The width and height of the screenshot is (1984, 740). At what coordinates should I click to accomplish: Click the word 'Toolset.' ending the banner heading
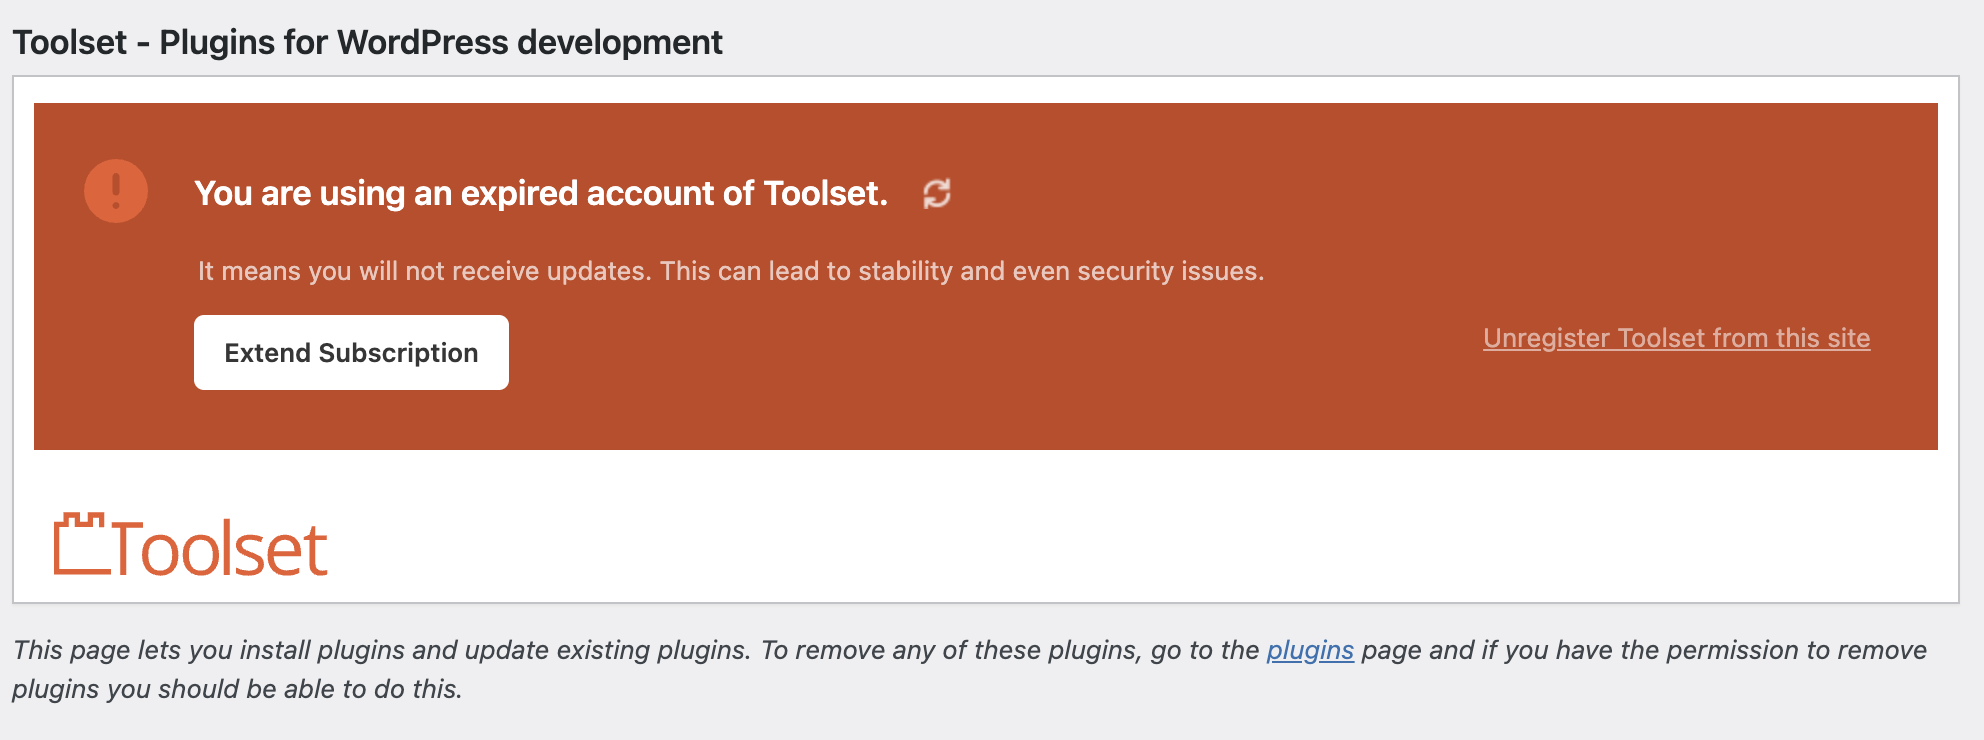tap(825, 193)
